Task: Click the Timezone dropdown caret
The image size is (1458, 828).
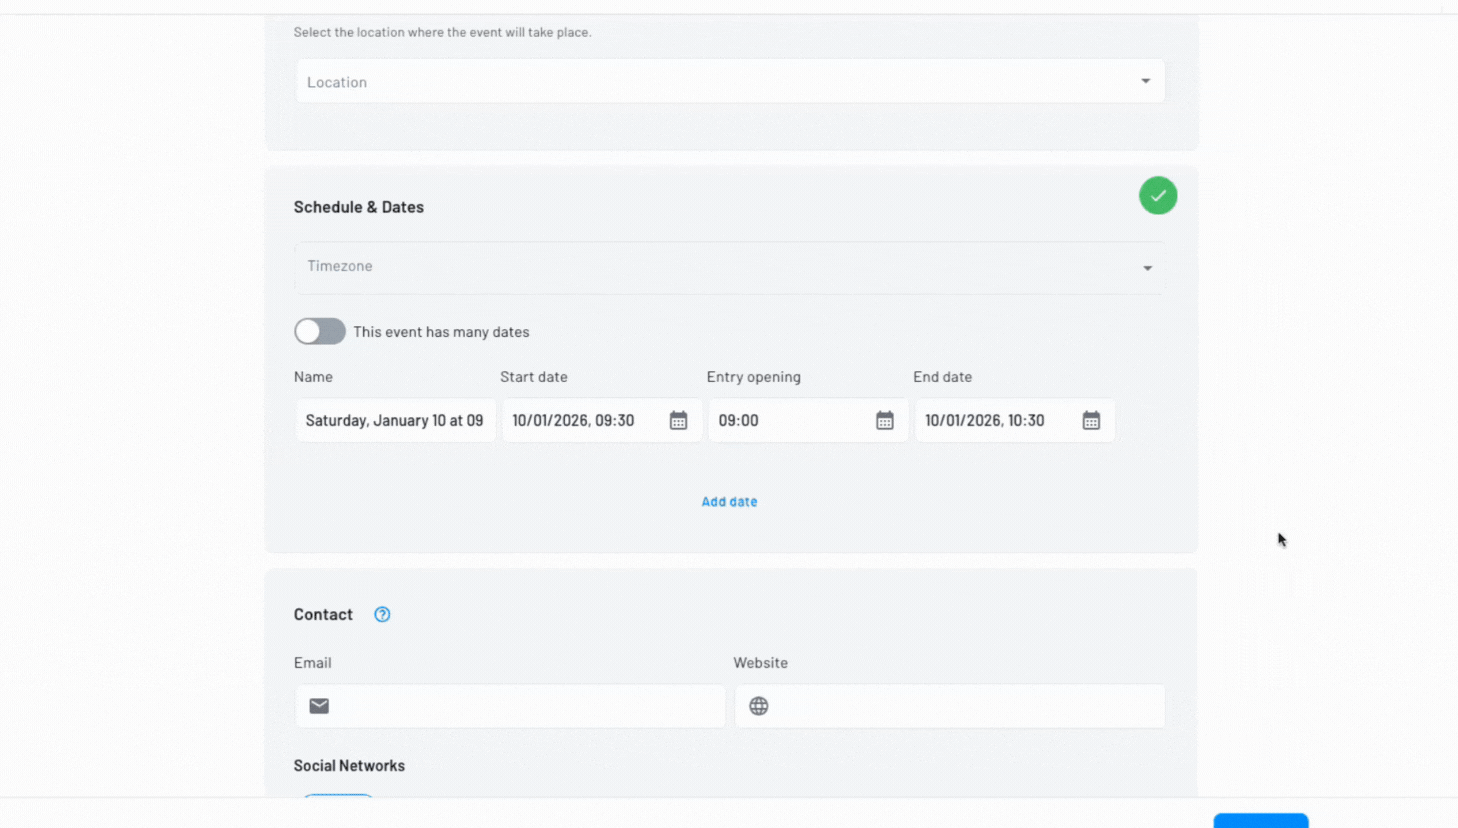Action: coord(1147,268)
